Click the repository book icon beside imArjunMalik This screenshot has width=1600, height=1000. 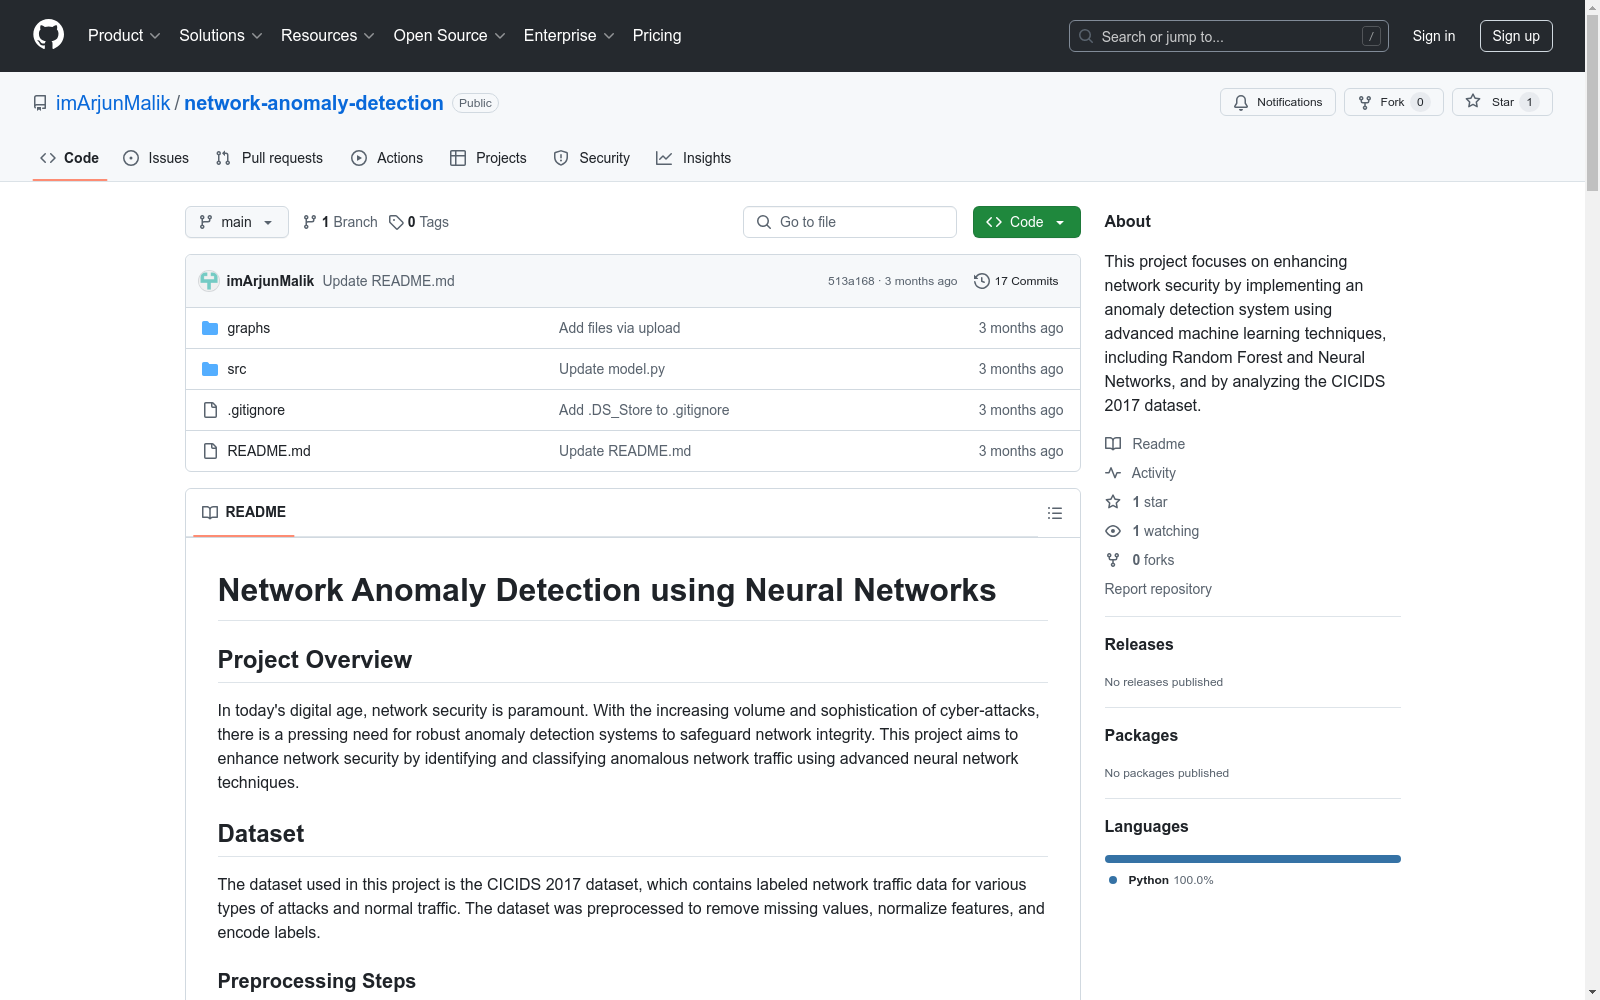[40, 103]
